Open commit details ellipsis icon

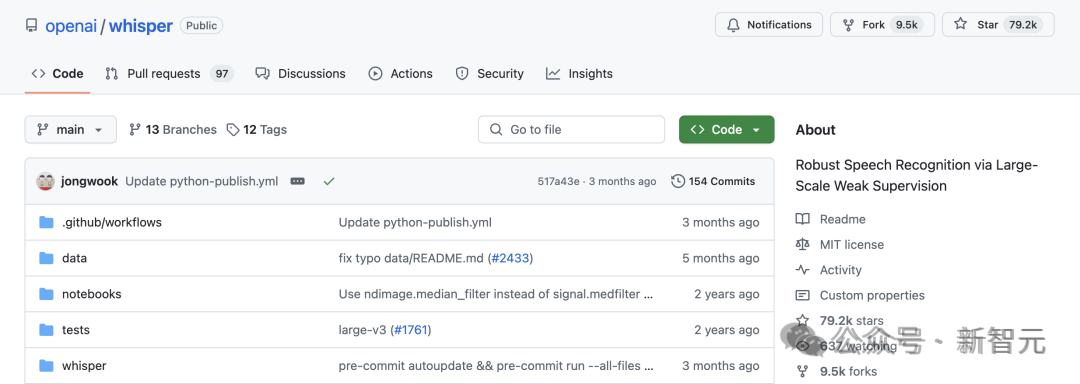coord(298,182)
